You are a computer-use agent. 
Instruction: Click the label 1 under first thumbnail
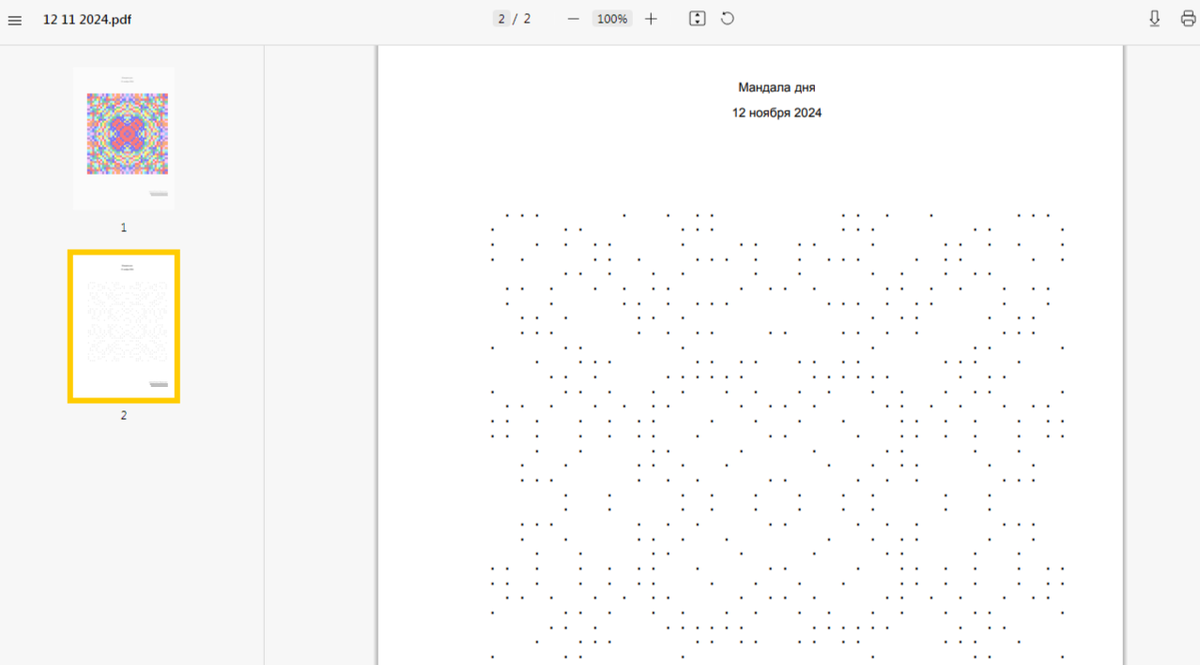point(124,228)
